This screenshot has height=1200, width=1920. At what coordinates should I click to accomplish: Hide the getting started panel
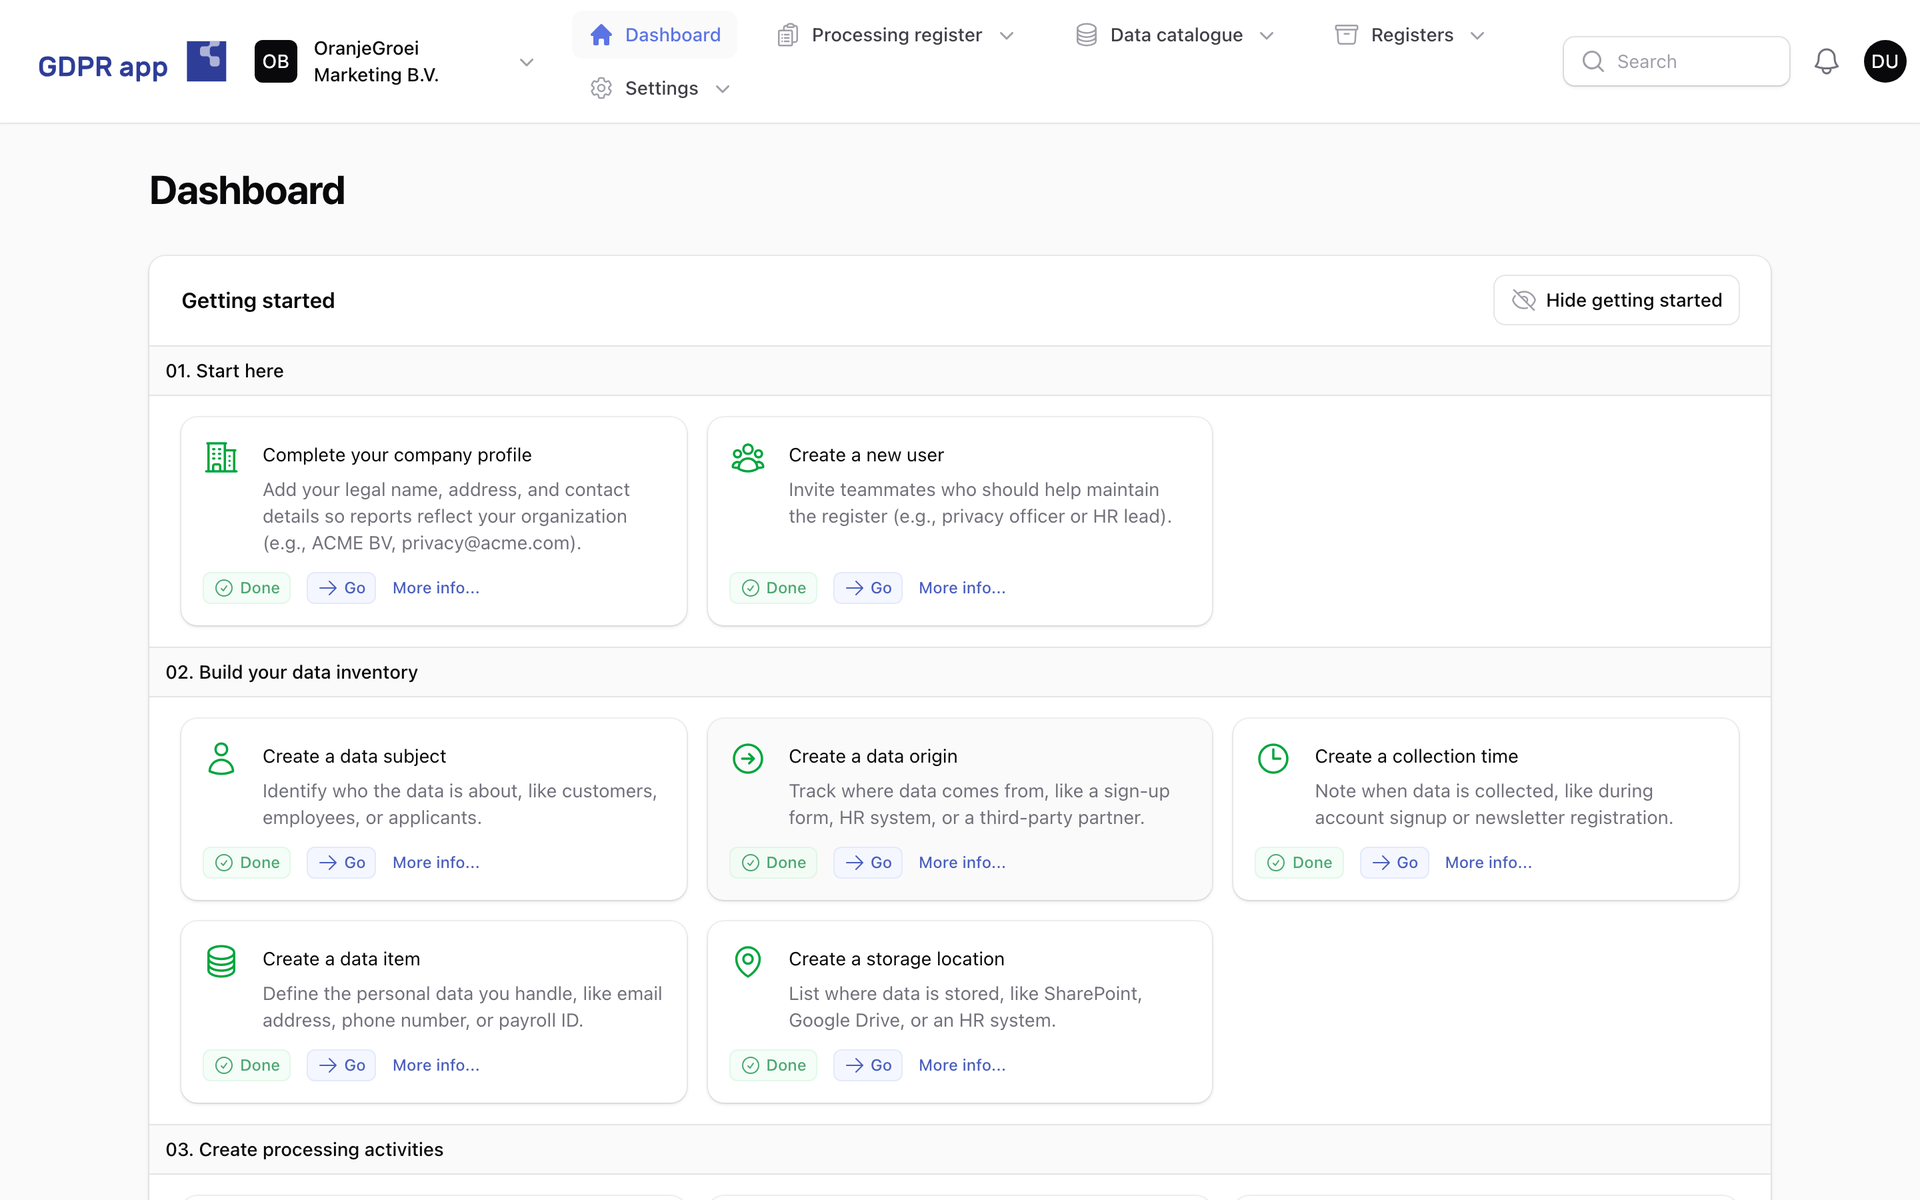[x=1616, y=300]
